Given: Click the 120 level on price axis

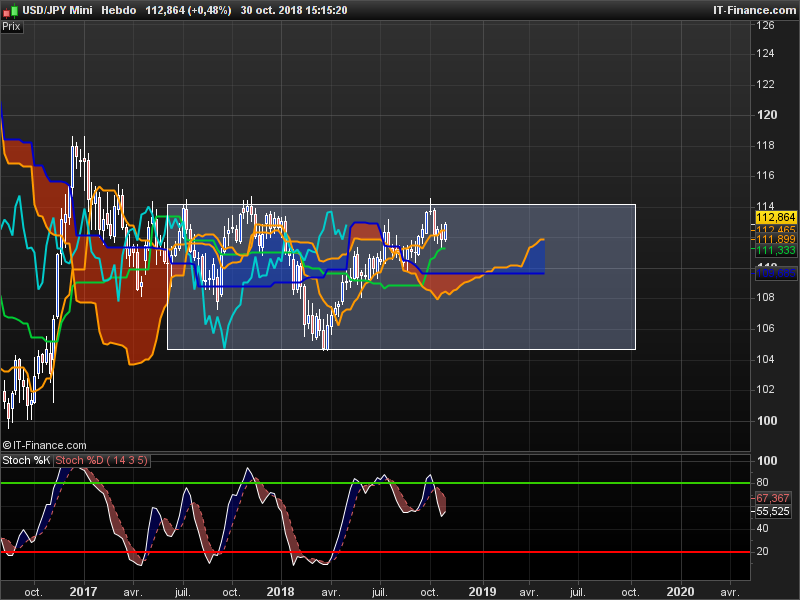Looking at the screenshot, I should (767, 115).
